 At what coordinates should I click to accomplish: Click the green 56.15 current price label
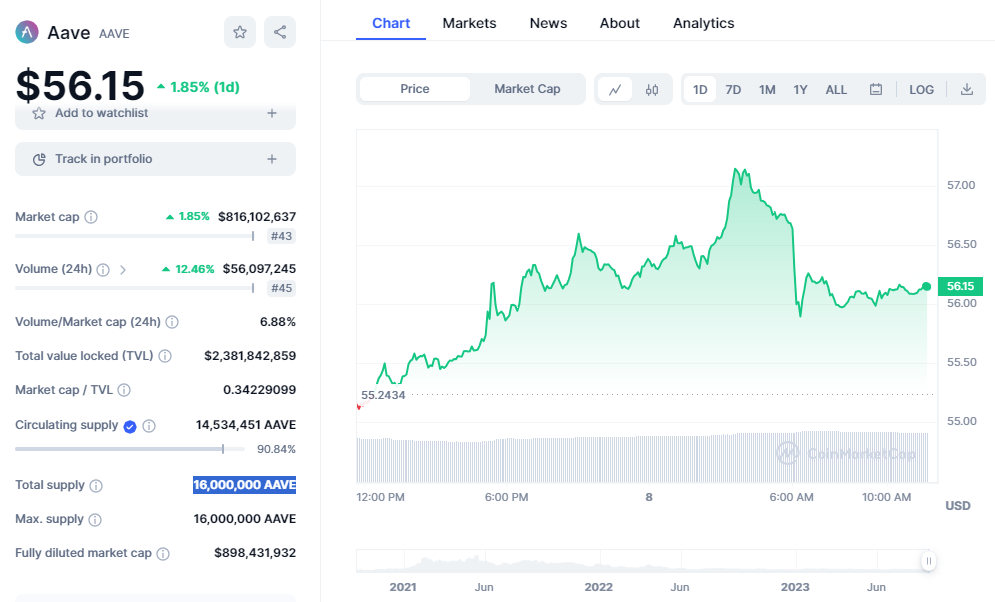coord(960,286)
